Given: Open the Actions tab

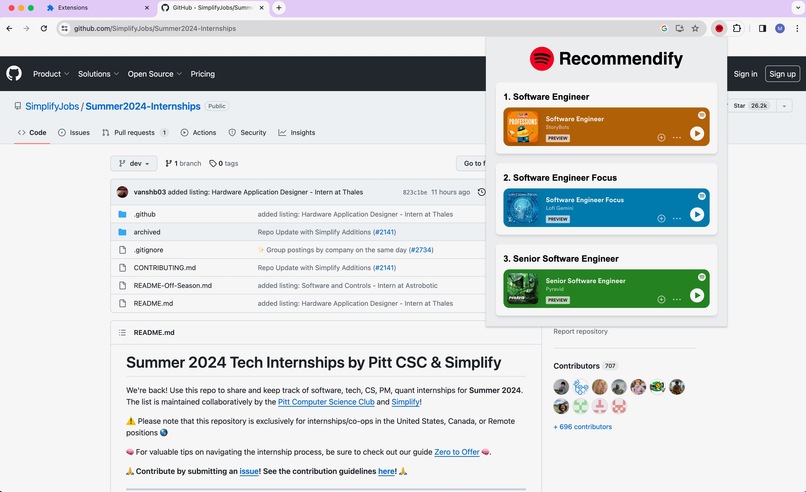Looking at the screenshot, I should (198, 133).
